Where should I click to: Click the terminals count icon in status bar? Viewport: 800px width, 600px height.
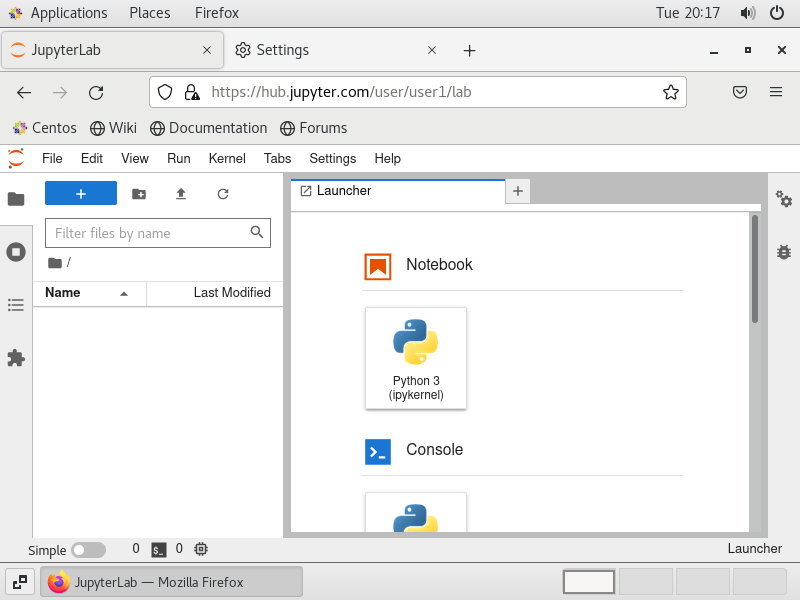click(x=159, y=549)
